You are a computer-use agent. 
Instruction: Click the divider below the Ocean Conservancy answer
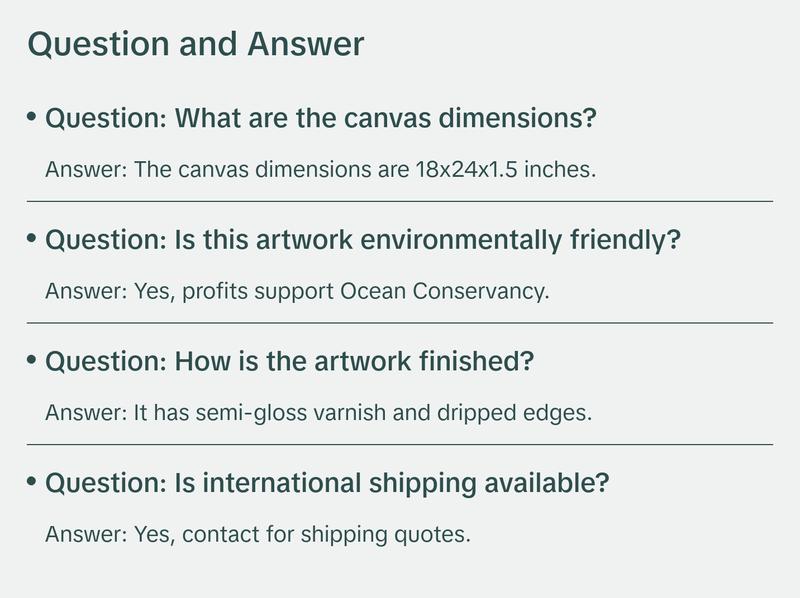click(400, 322)
